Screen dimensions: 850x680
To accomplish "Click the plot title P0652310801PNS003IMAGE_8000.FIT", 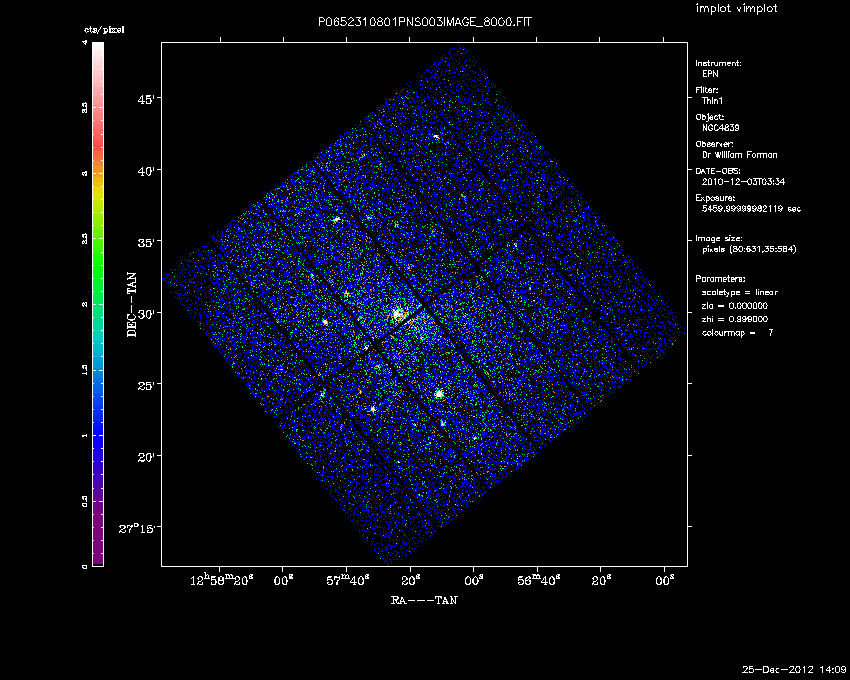I will click(424, 21).
